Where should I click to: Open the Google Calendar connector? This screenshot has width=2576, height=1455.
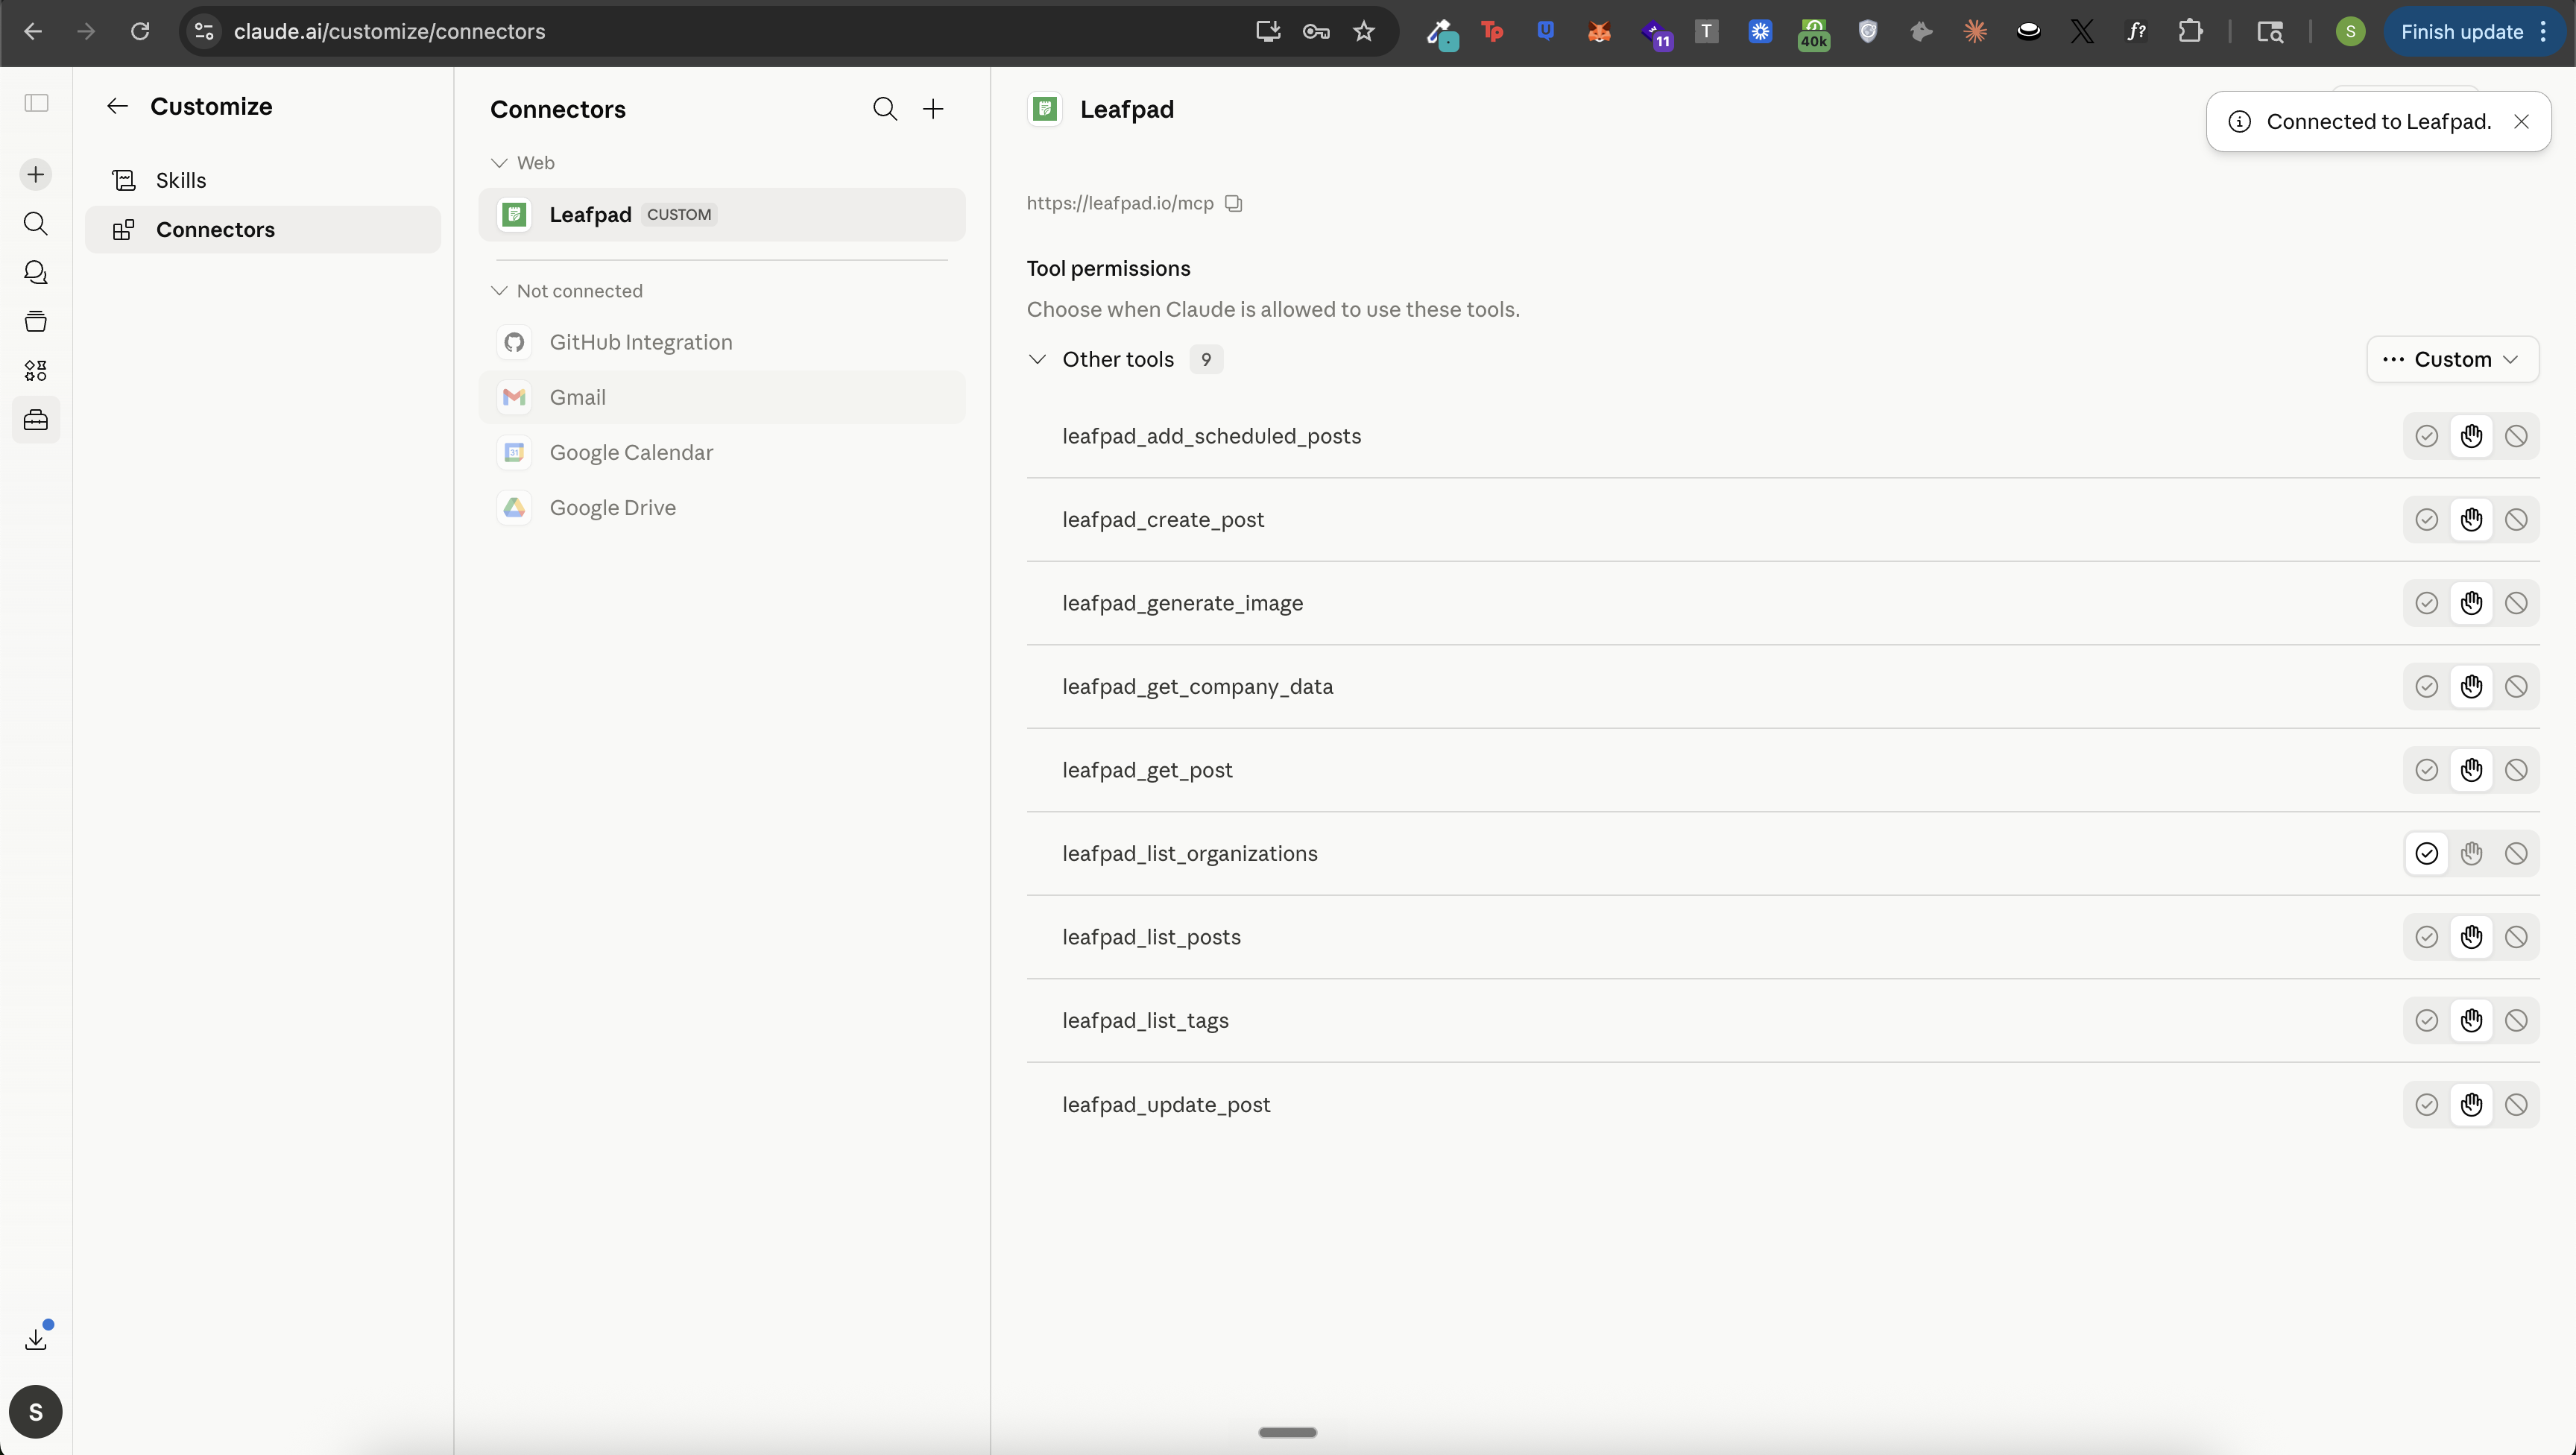pyautogui.click(x=722, y=452)
